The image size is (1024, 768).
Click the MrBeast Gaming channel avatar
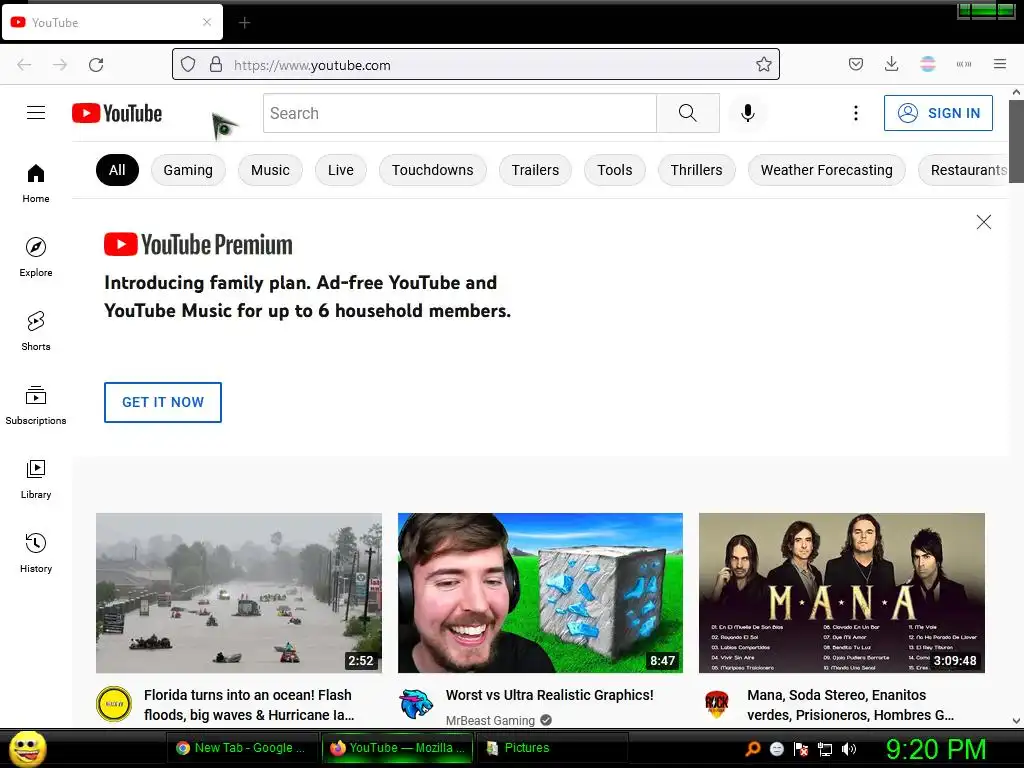(416, 705)
